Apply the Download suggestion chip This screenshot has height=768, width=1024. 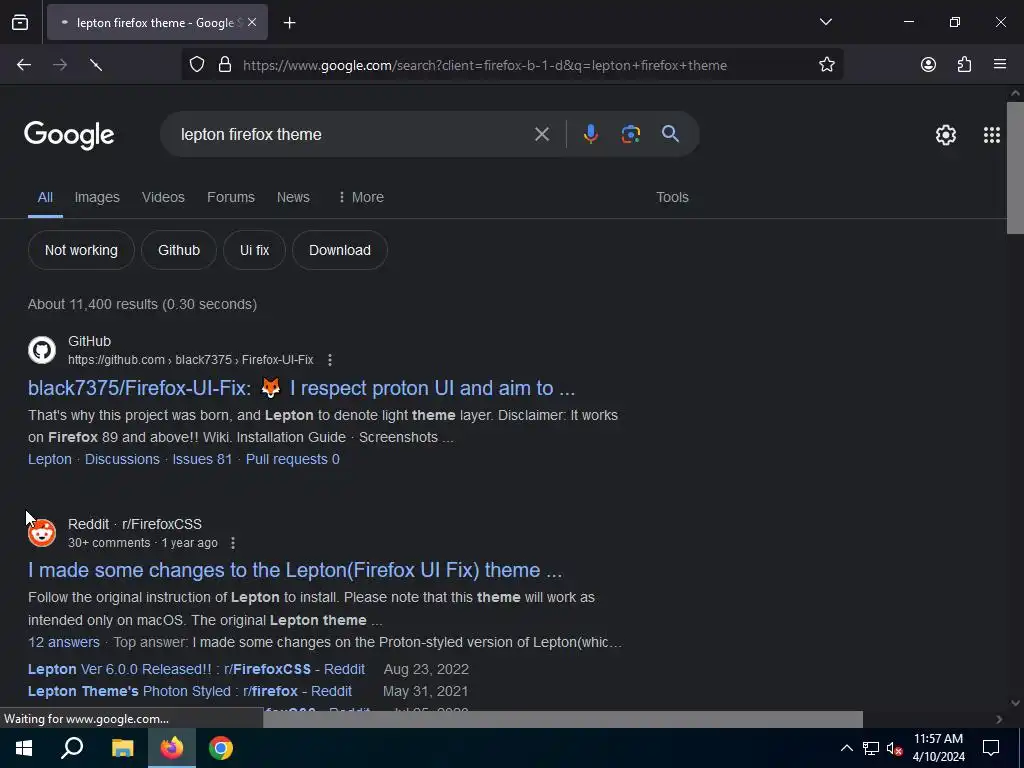click(x=340, y=250)
